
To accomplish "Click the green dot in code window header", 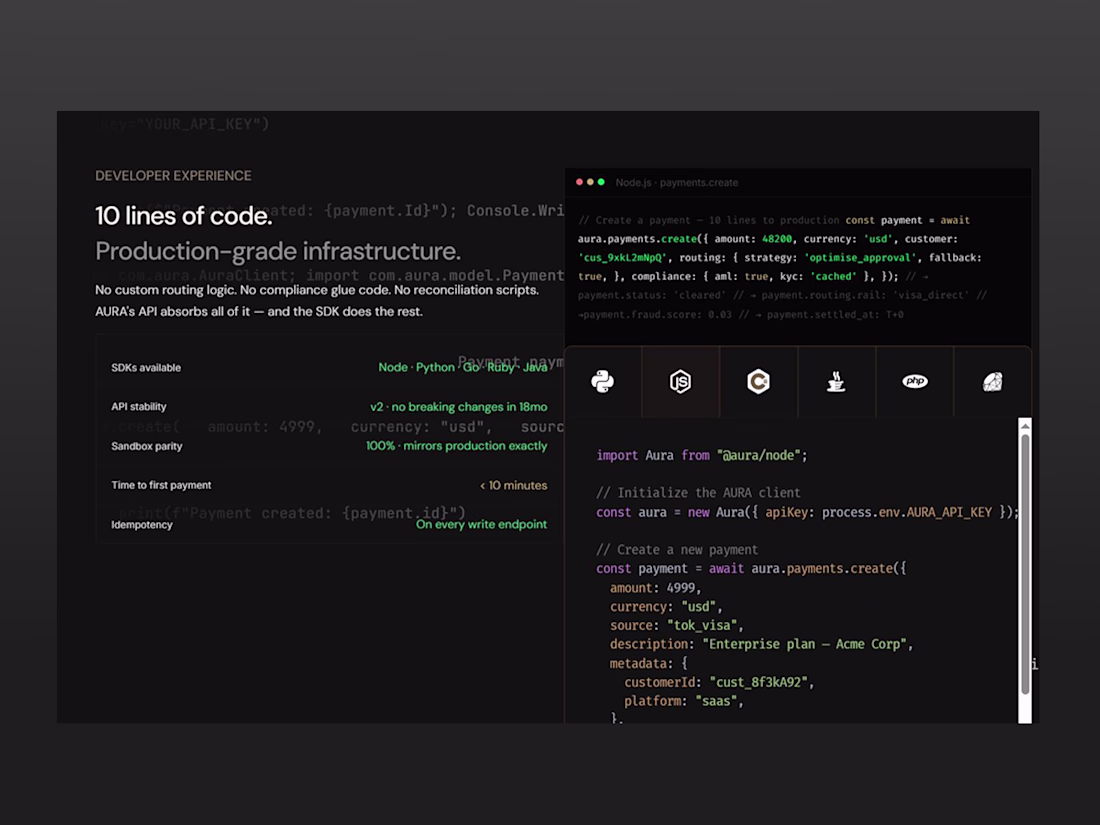I will pos(601,182).
